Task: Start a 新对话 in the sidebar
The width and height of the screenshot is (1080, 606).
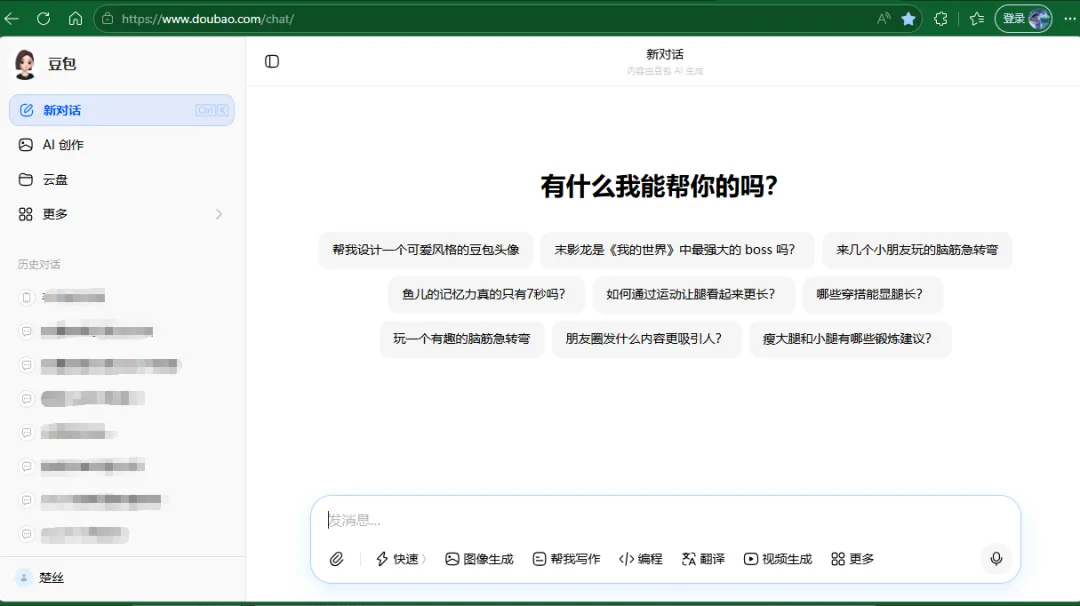Action: (x=122, y=110)
